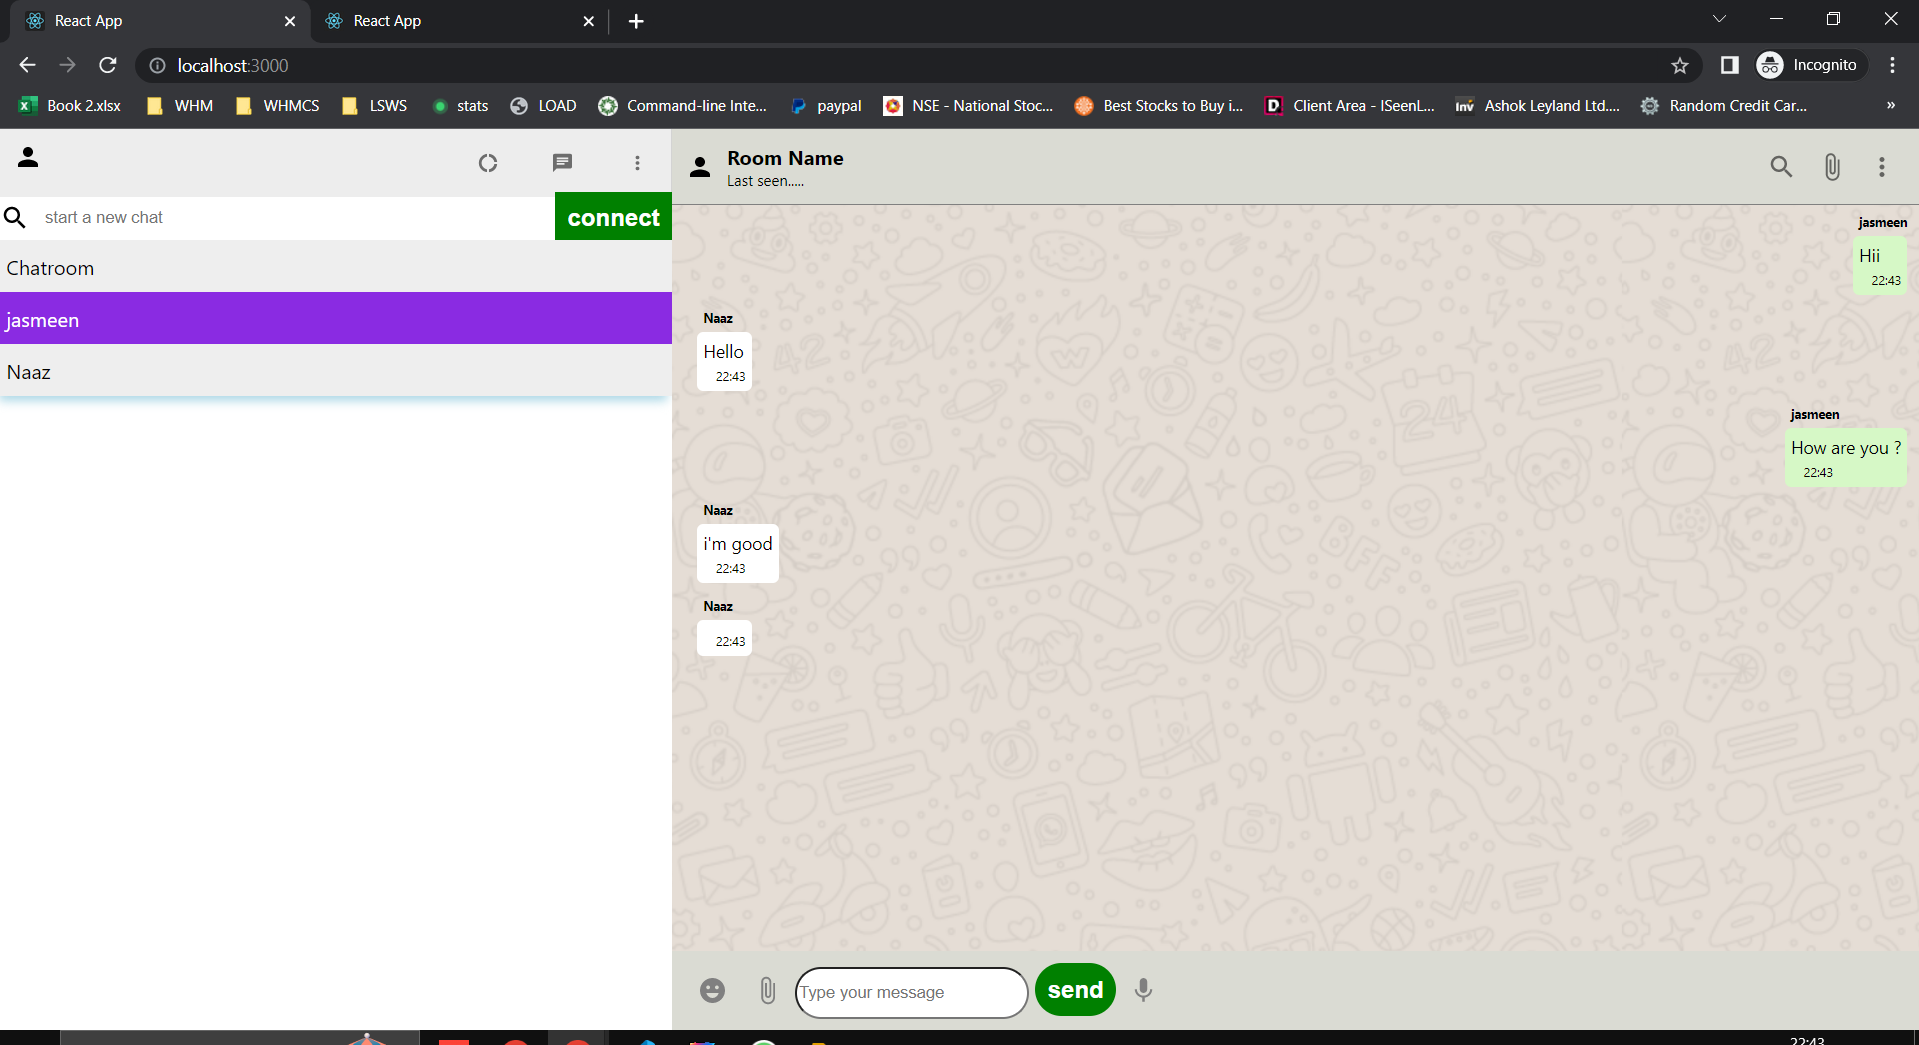The image size is (1919, 1045).
Task: Start a new conversation via the chat icon
Action: coord(562,162)
